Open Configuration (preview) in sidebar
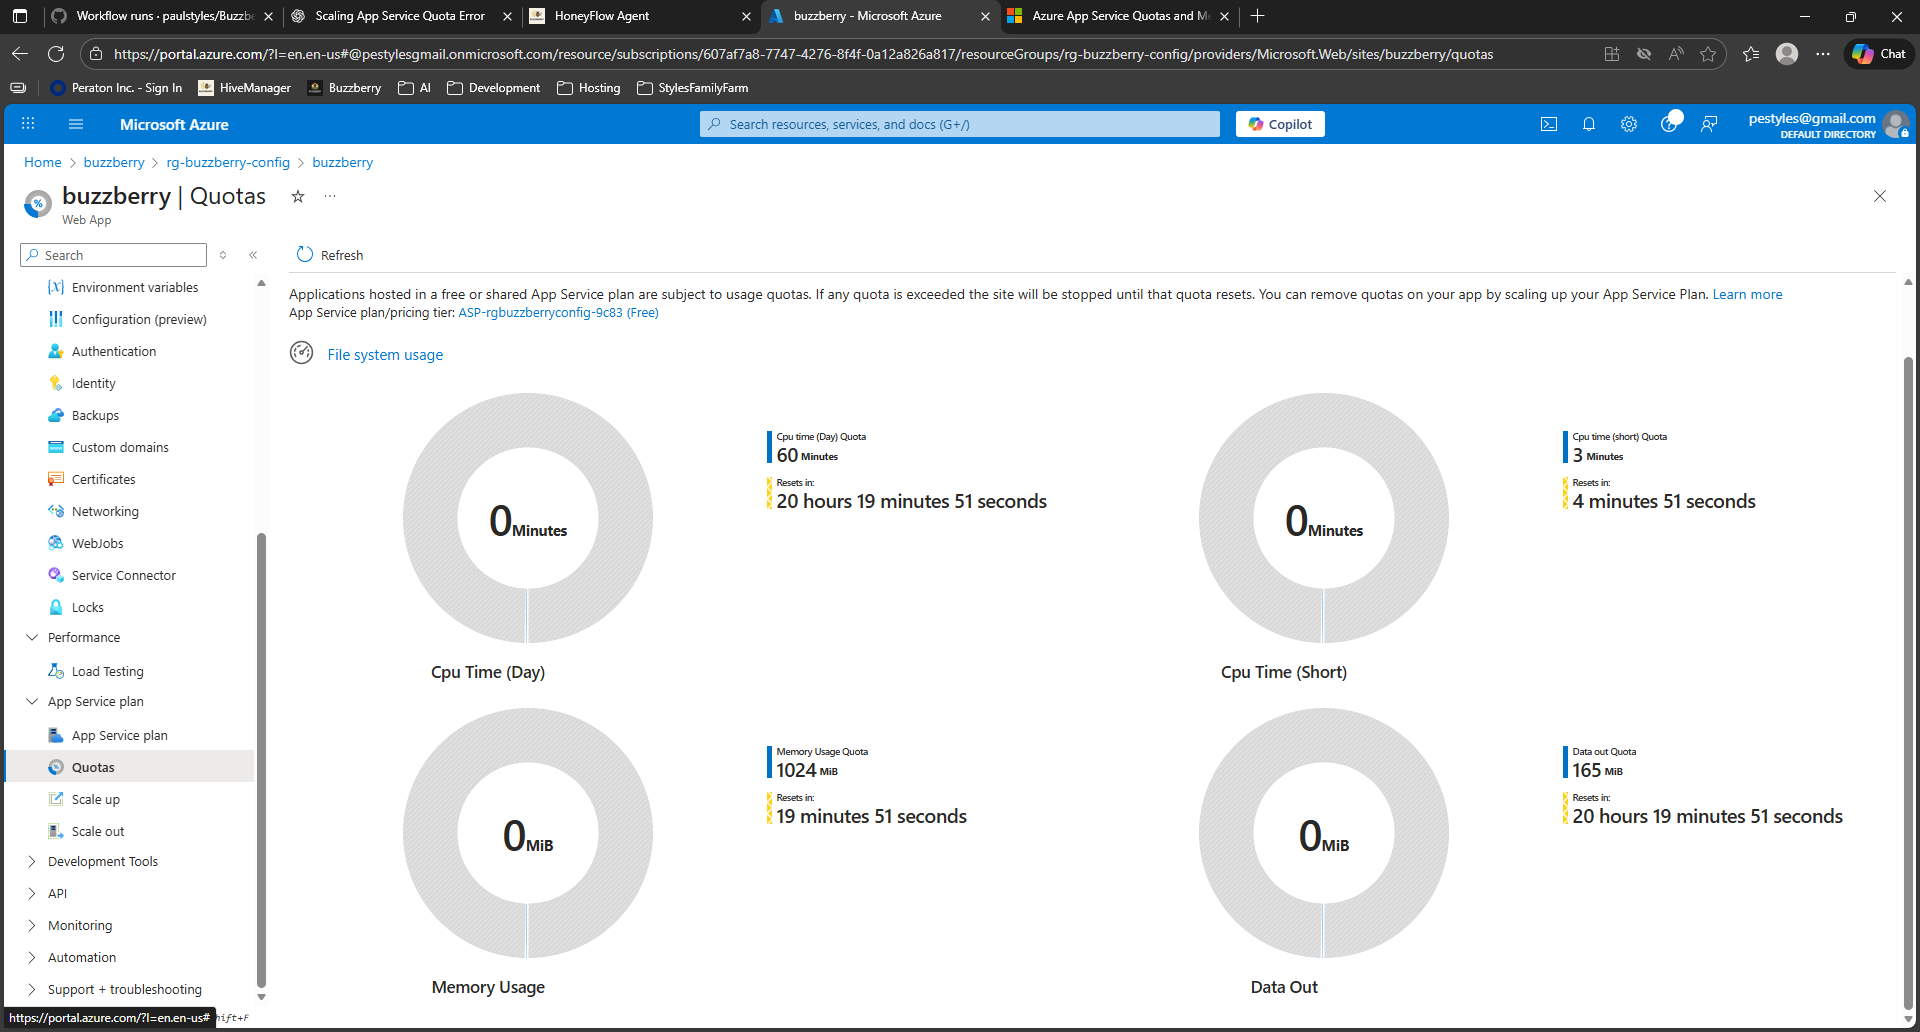 click(x=139, y=319)
